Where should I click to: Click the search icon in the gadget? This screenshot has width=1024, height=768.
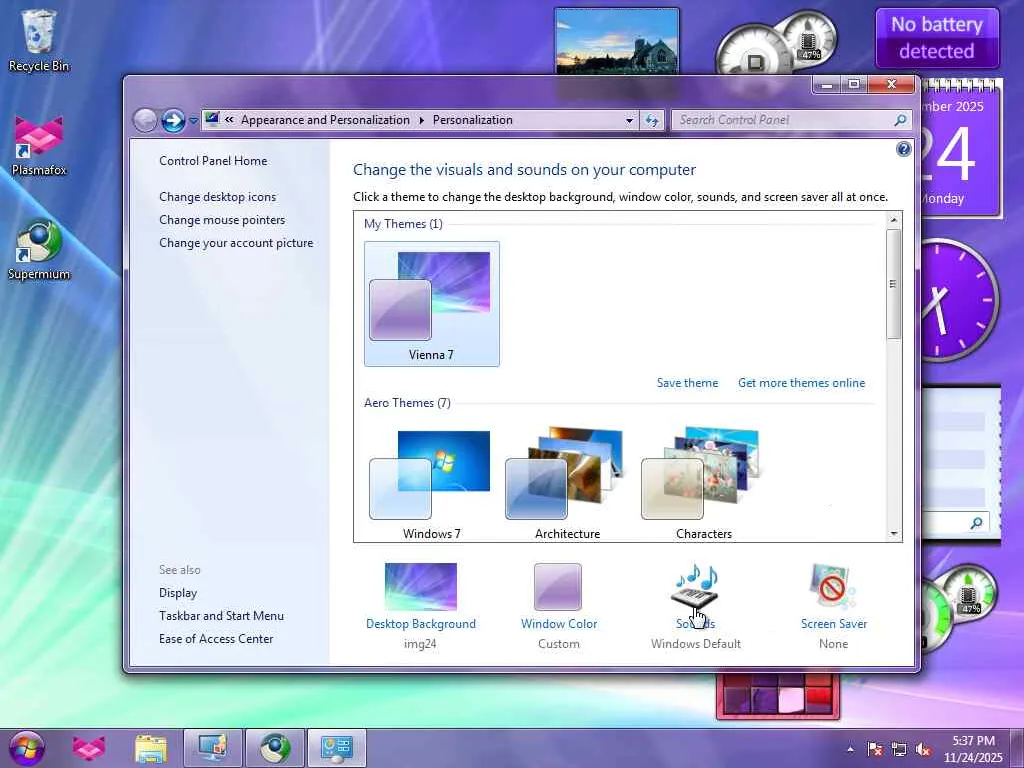[x=976, y=522]
